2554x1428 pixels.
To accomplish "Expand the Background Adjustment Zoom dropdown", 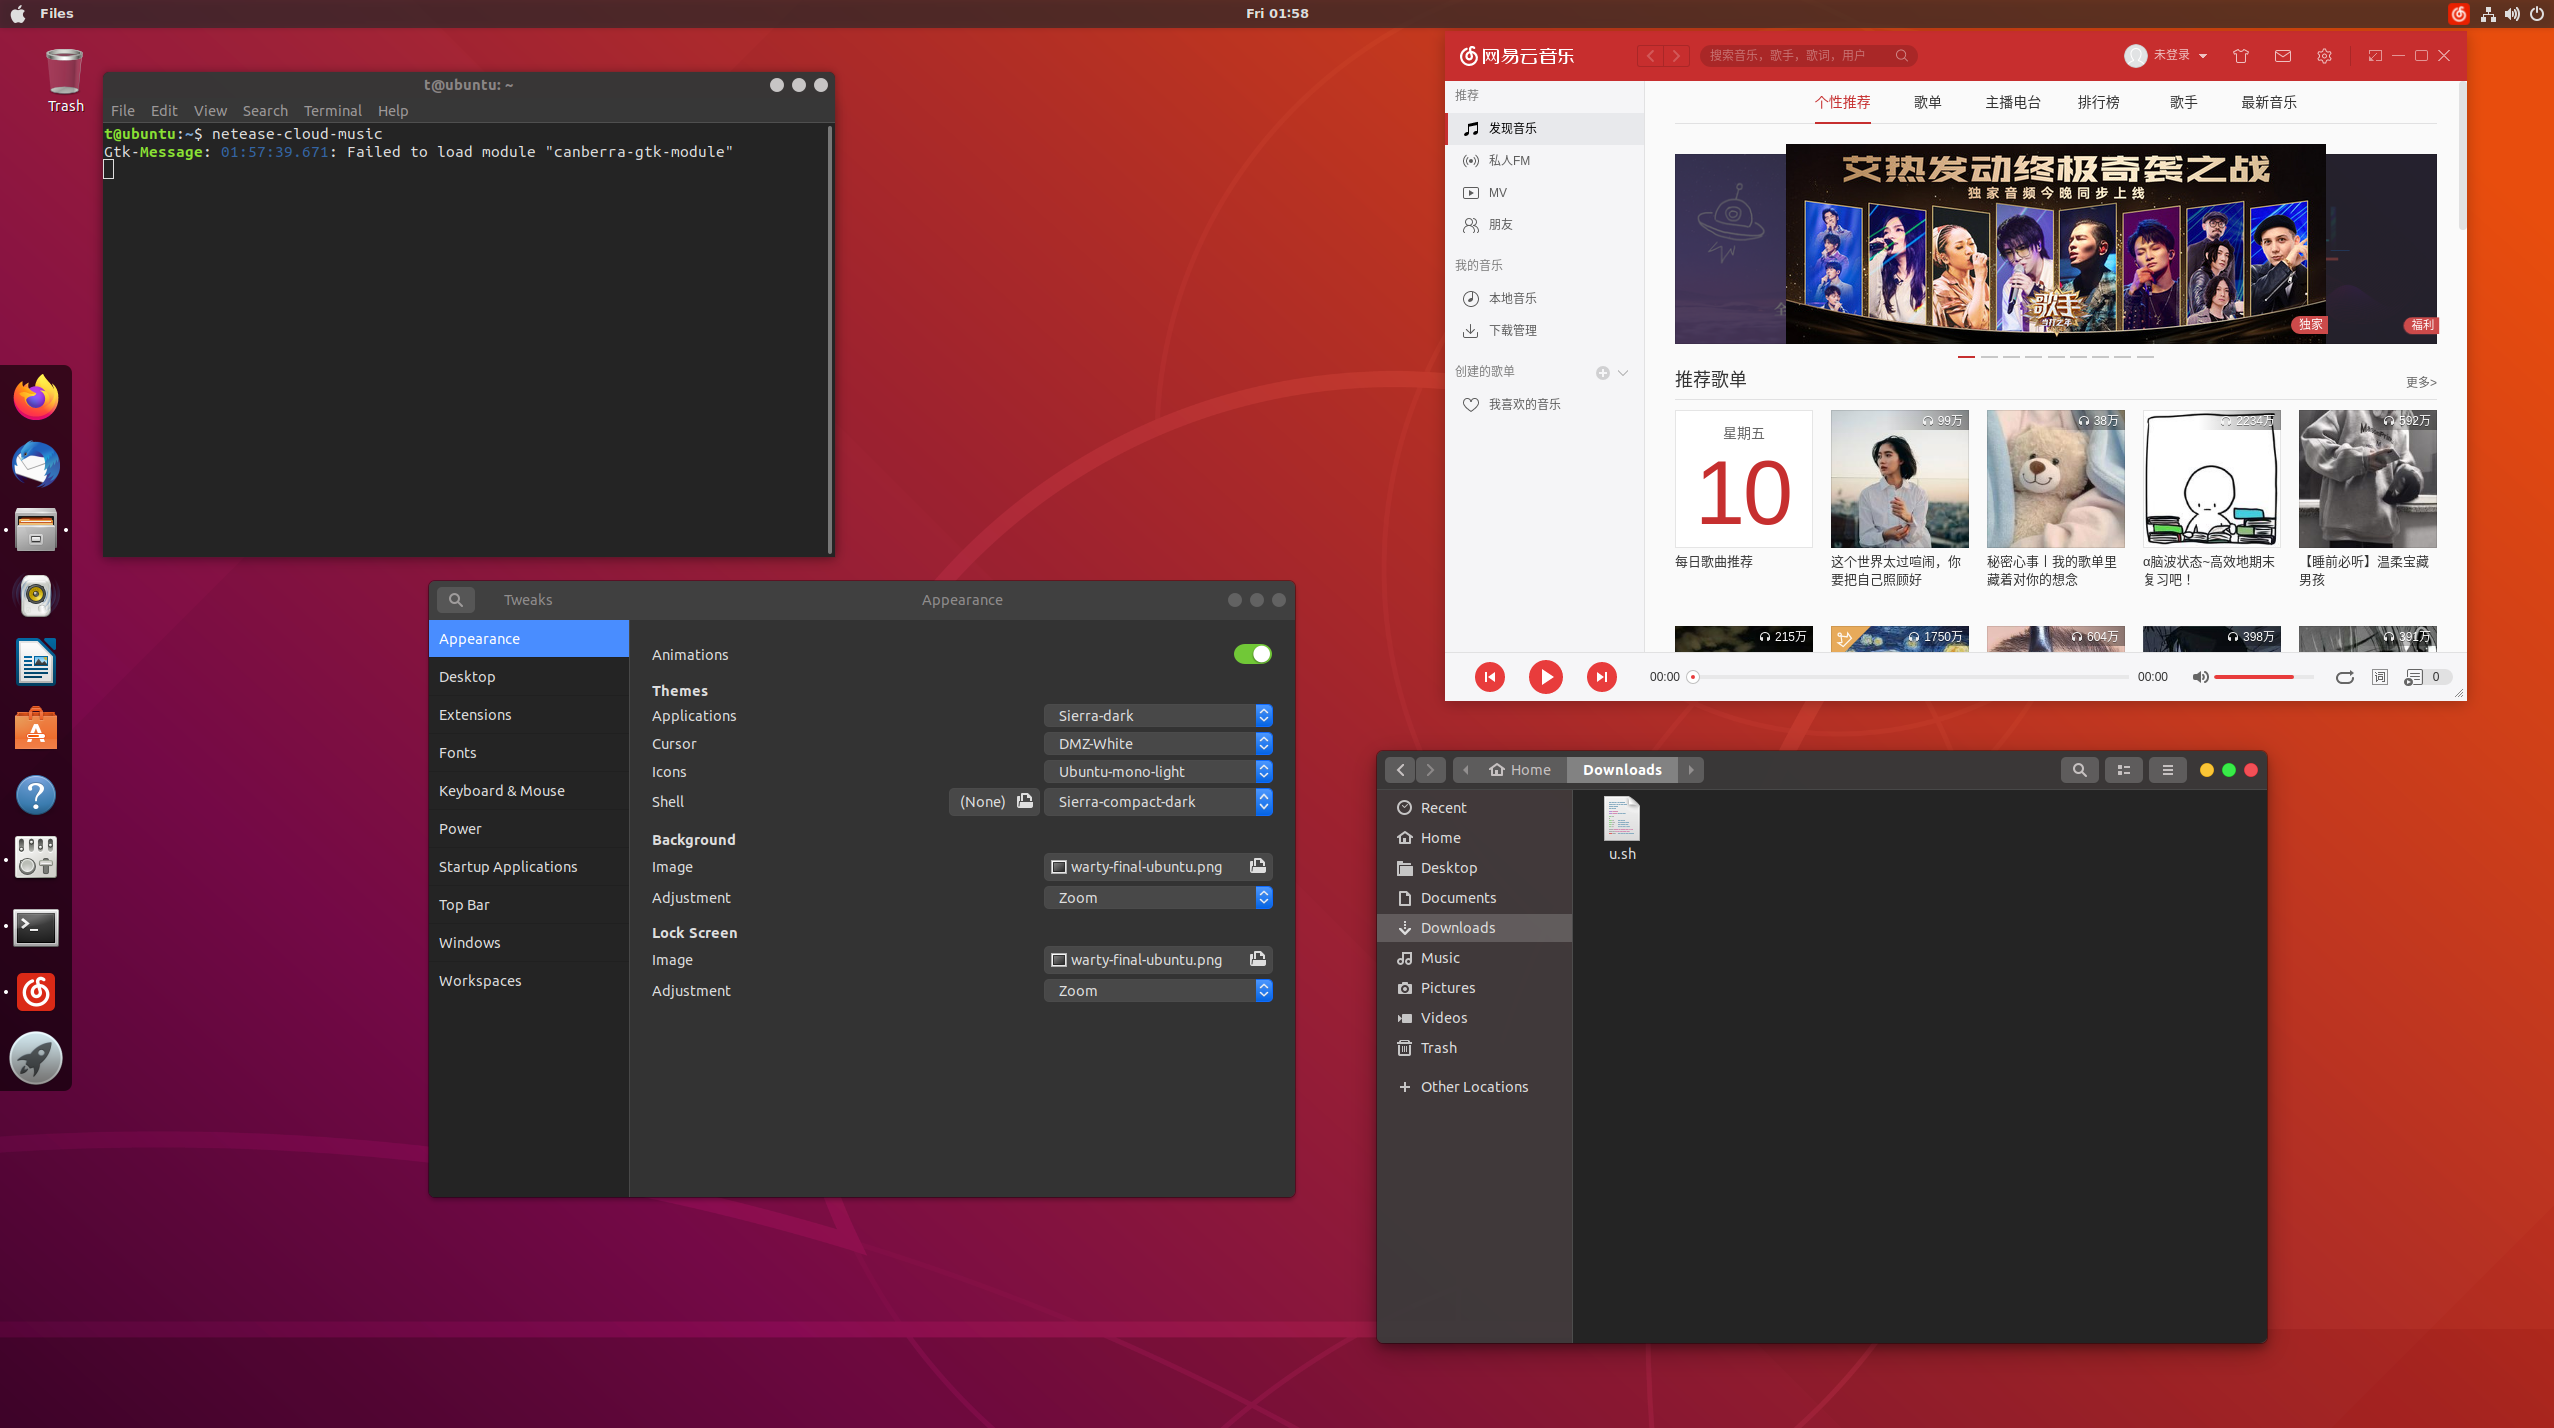I will pos(1157,898).
